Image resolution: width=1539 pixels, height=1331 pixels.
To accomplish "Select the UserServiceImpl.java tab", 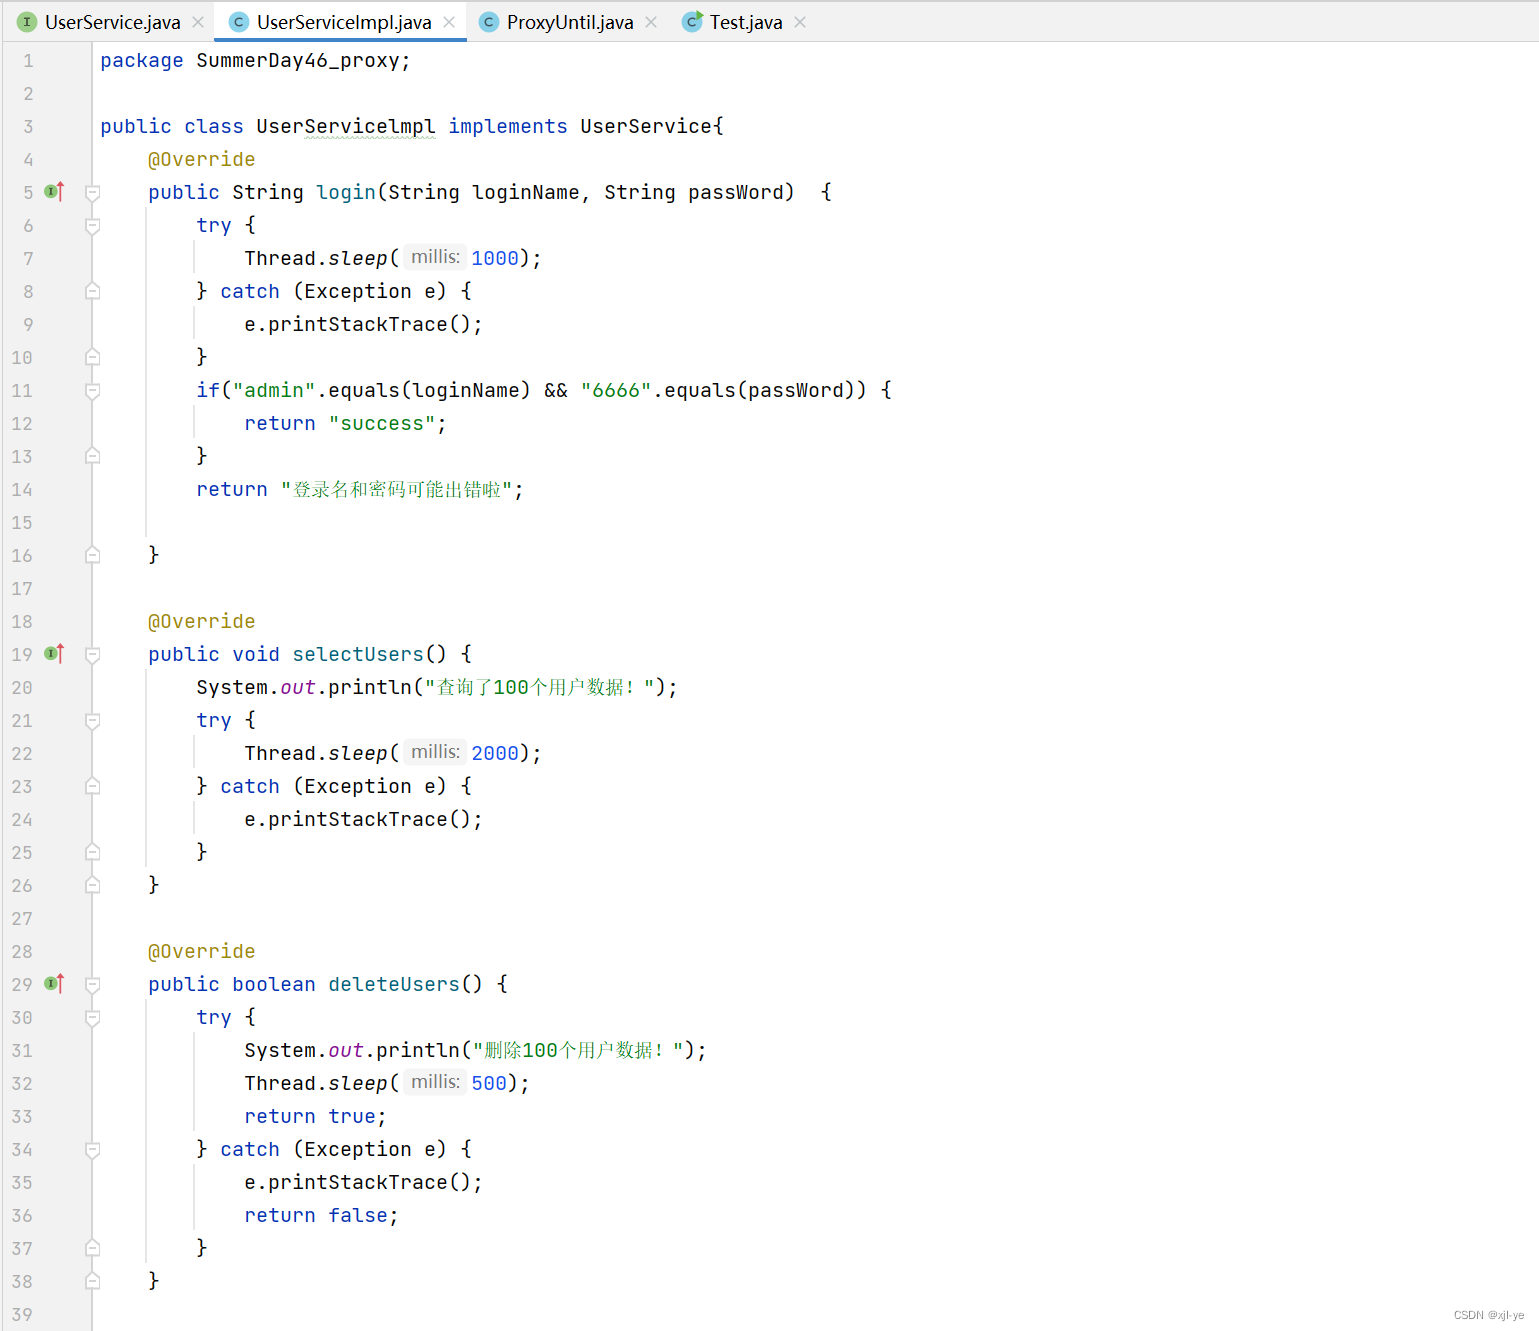I will pyautogui.click(x=343, y=22).
